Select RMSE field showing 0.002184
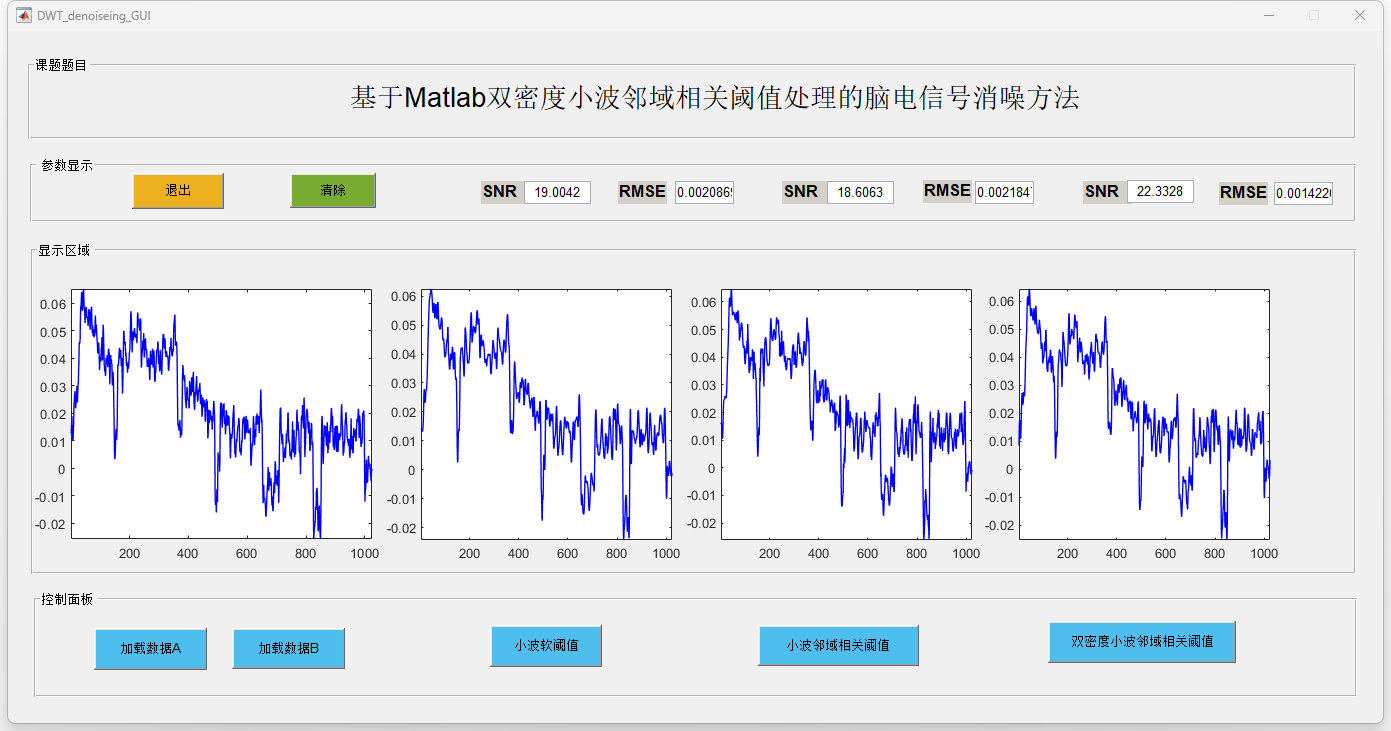 [1004, 192]
